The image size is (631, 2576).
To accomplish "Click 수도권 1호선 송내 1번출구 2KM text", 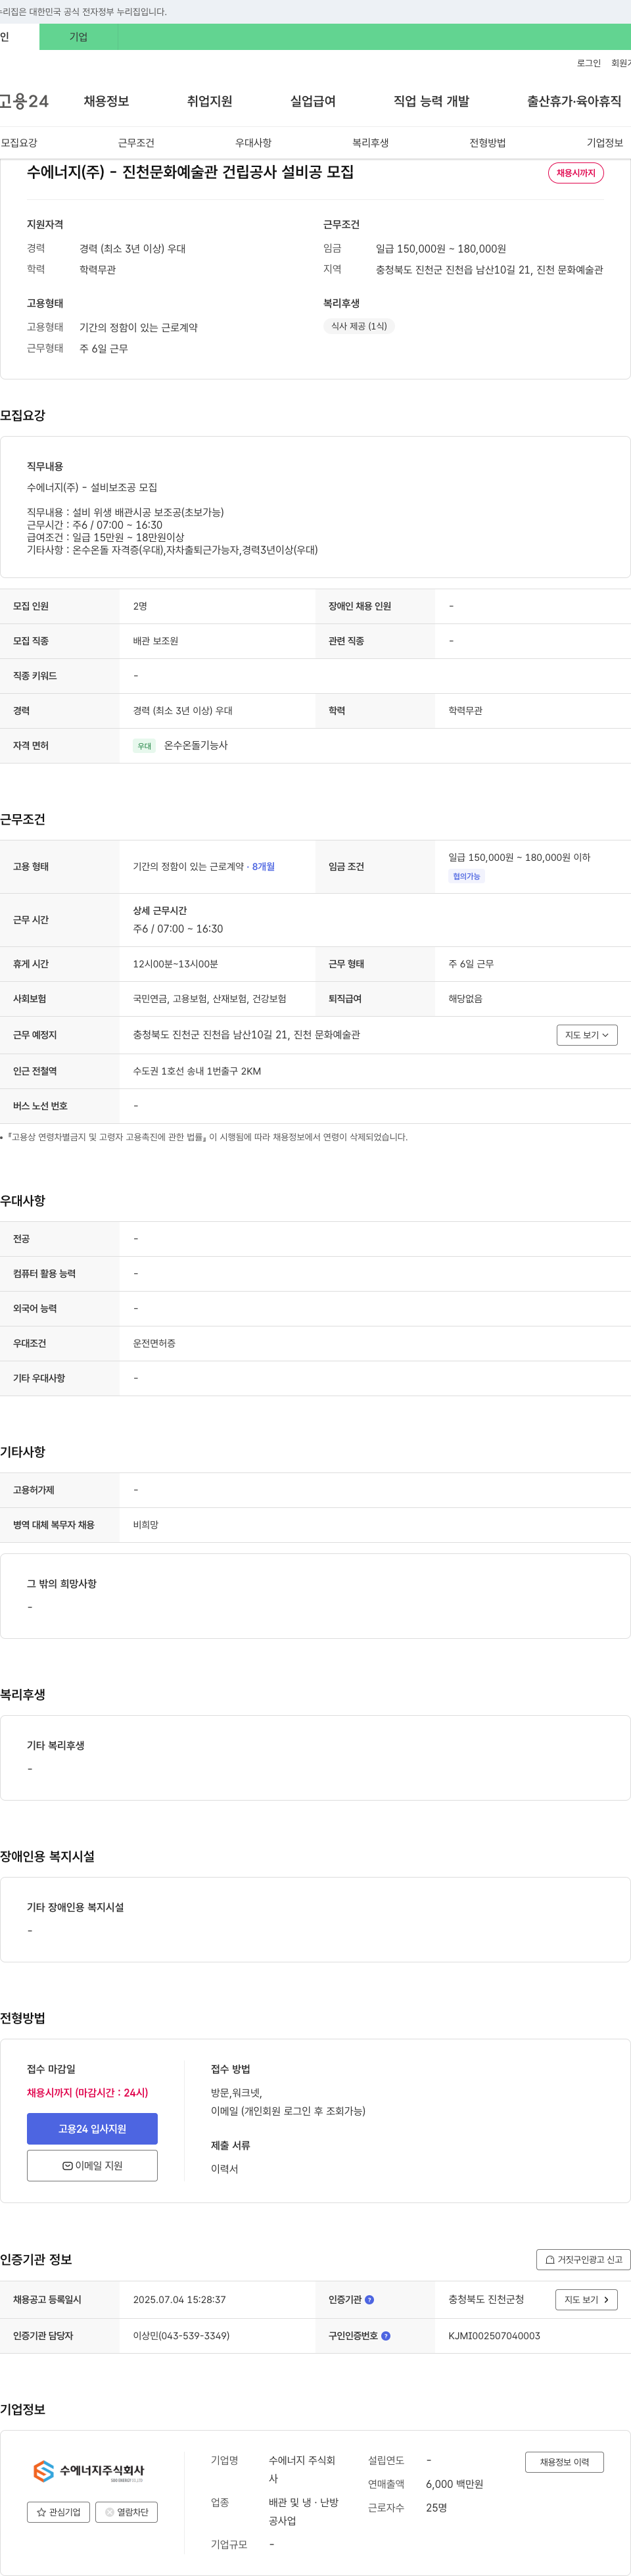I will [197, 1071].
